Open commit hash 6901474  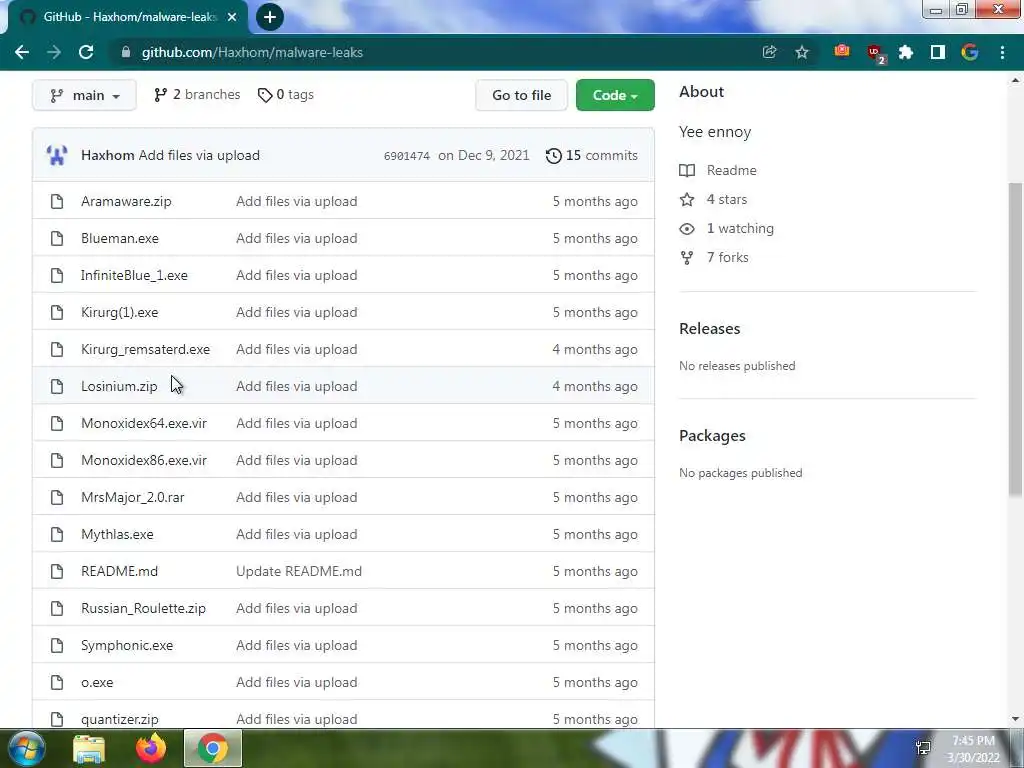pos(407,156)
